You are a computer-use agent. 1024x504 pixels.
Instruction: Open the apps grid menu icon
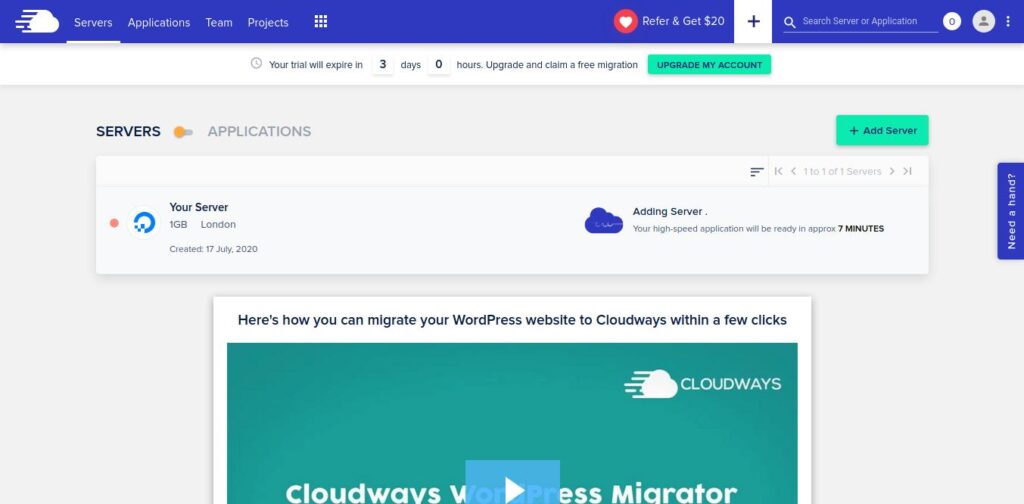[x=321, y=22]
